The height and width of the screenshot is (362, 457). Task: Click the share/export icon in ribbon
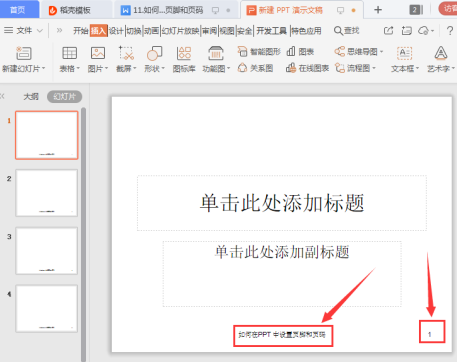point(389,31)
